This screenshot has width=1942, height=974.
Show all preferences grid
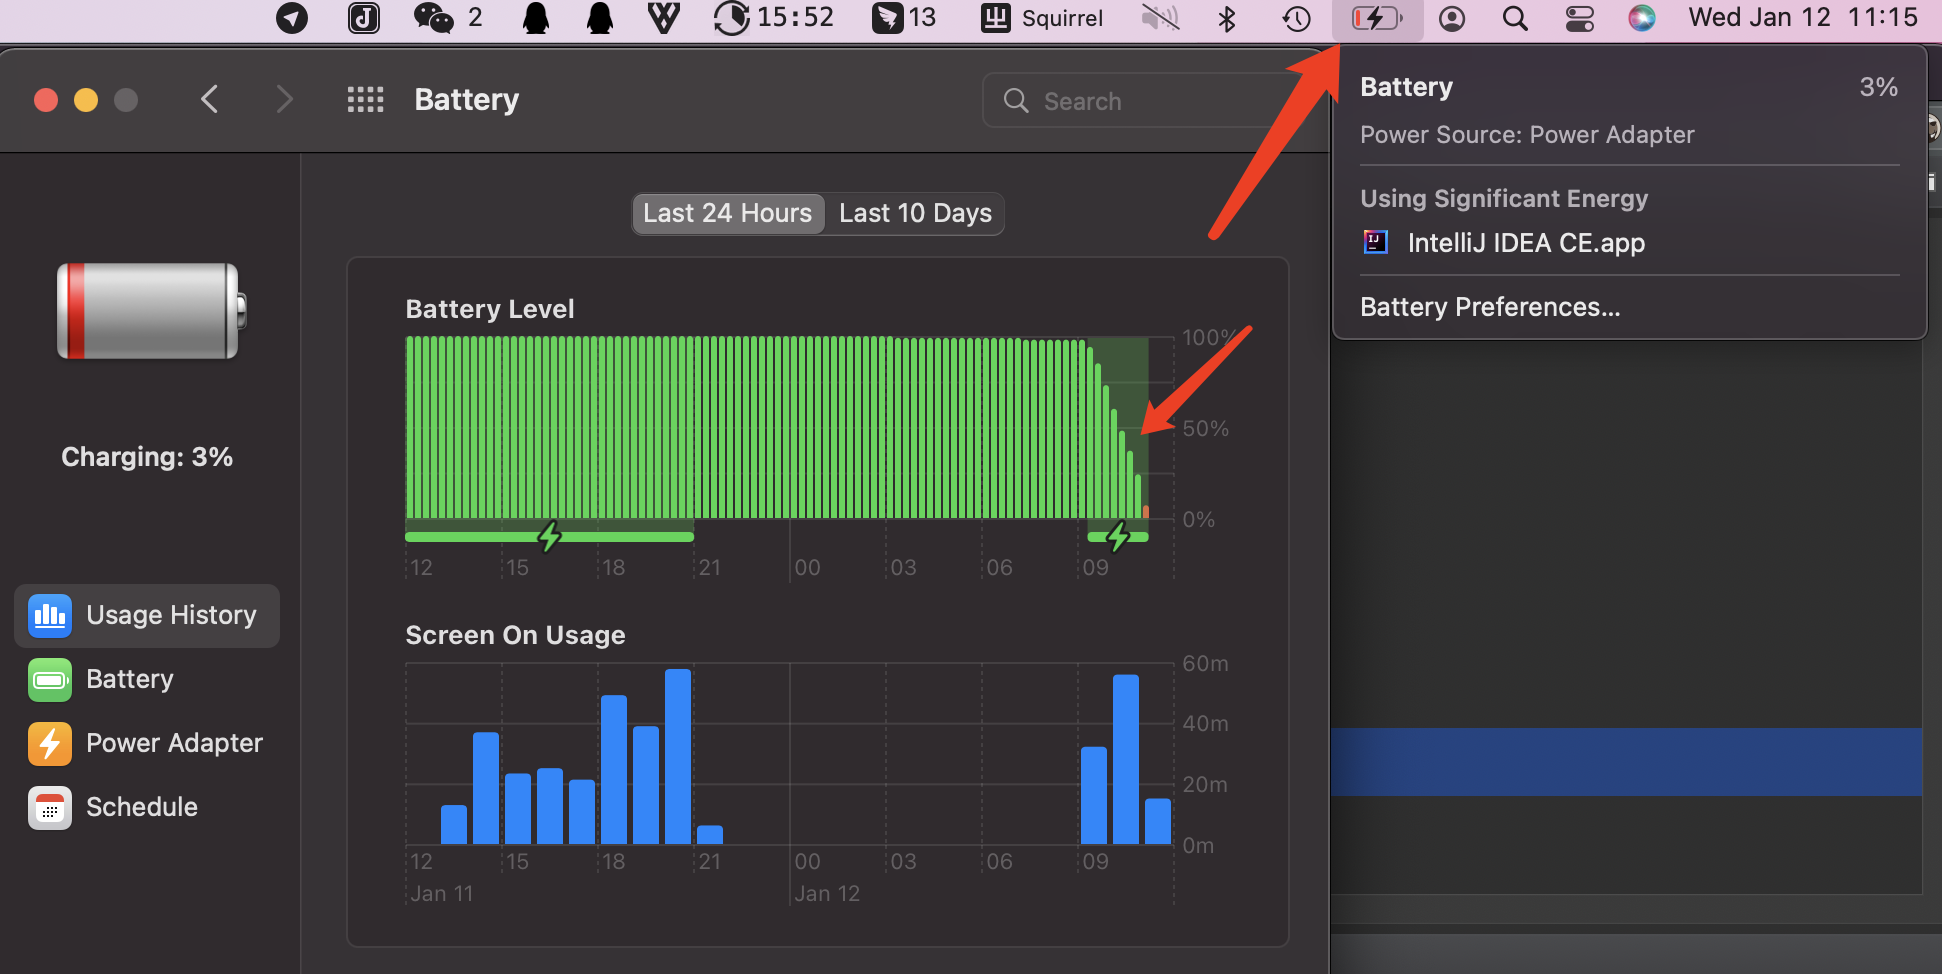365,99
